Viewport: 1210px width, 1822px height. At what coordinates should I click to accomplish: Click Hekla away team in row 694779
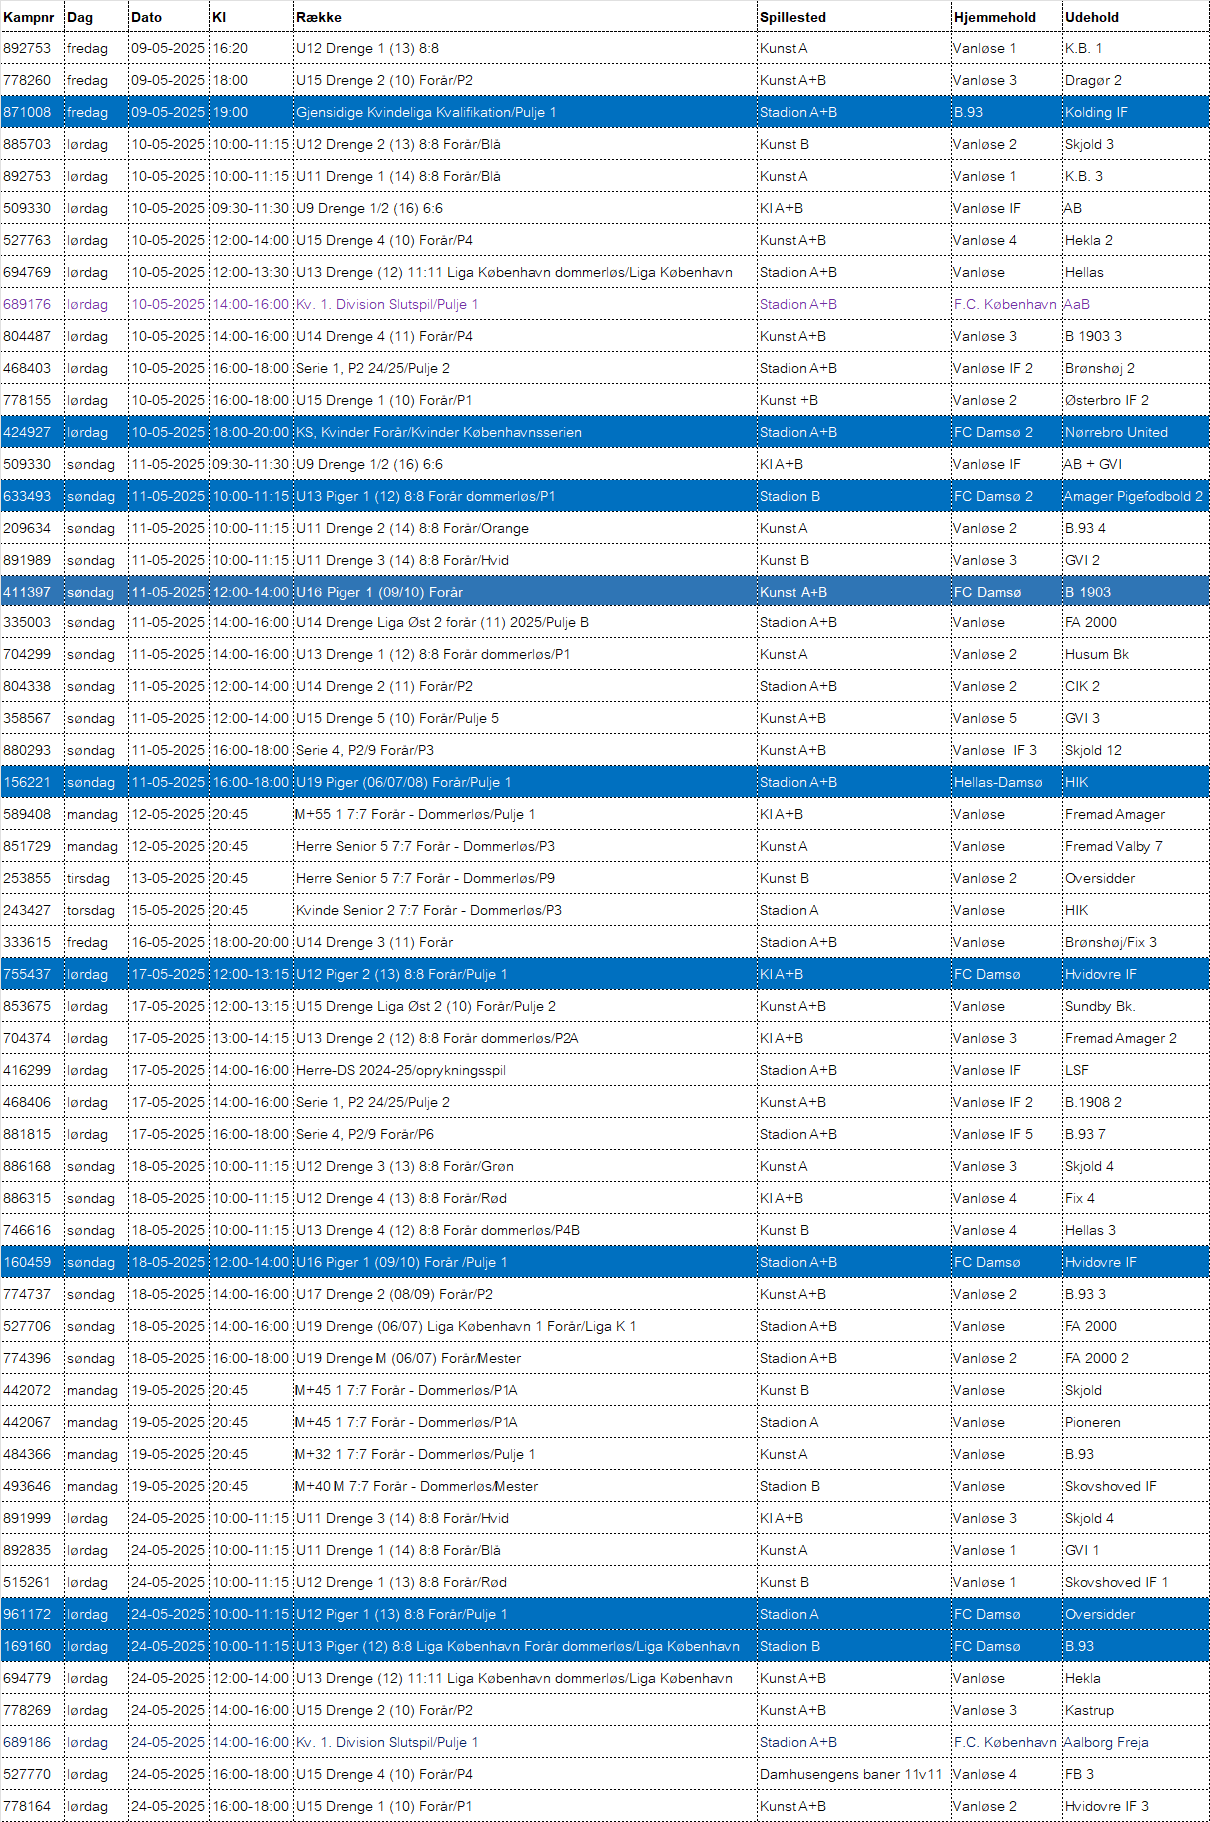coord(1083,1678)
